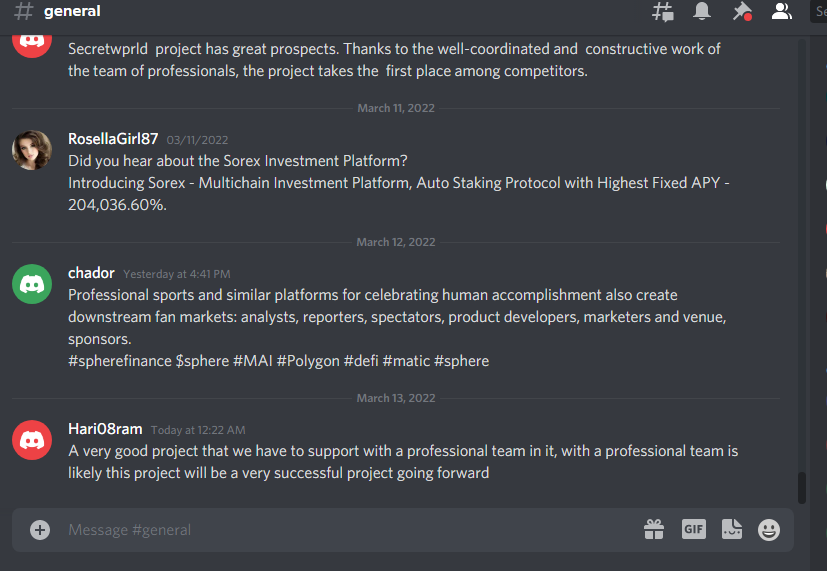Screen dimensions: 827x571
Task: Click the search box in header
Action: [819, 12]
